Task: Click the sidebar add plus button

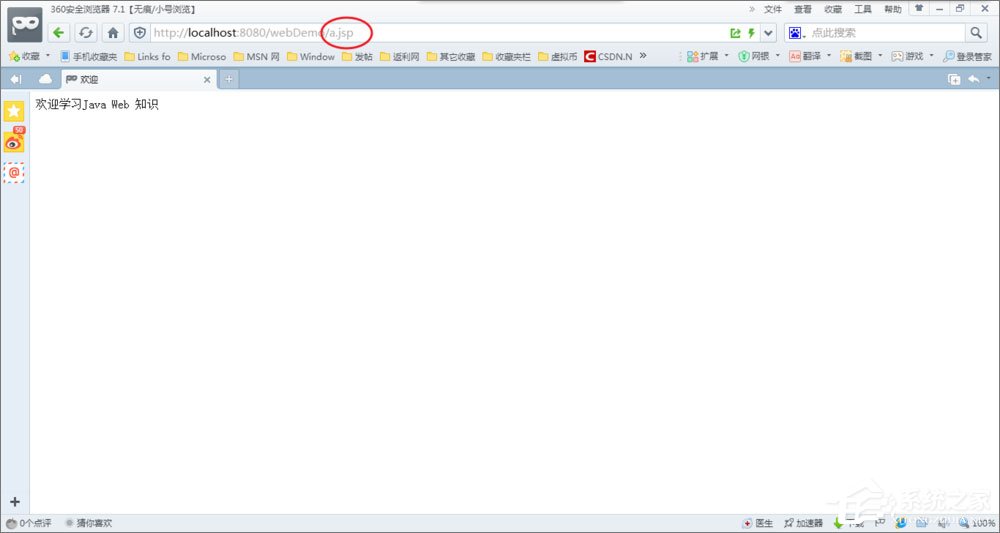Action: (15, 502)
